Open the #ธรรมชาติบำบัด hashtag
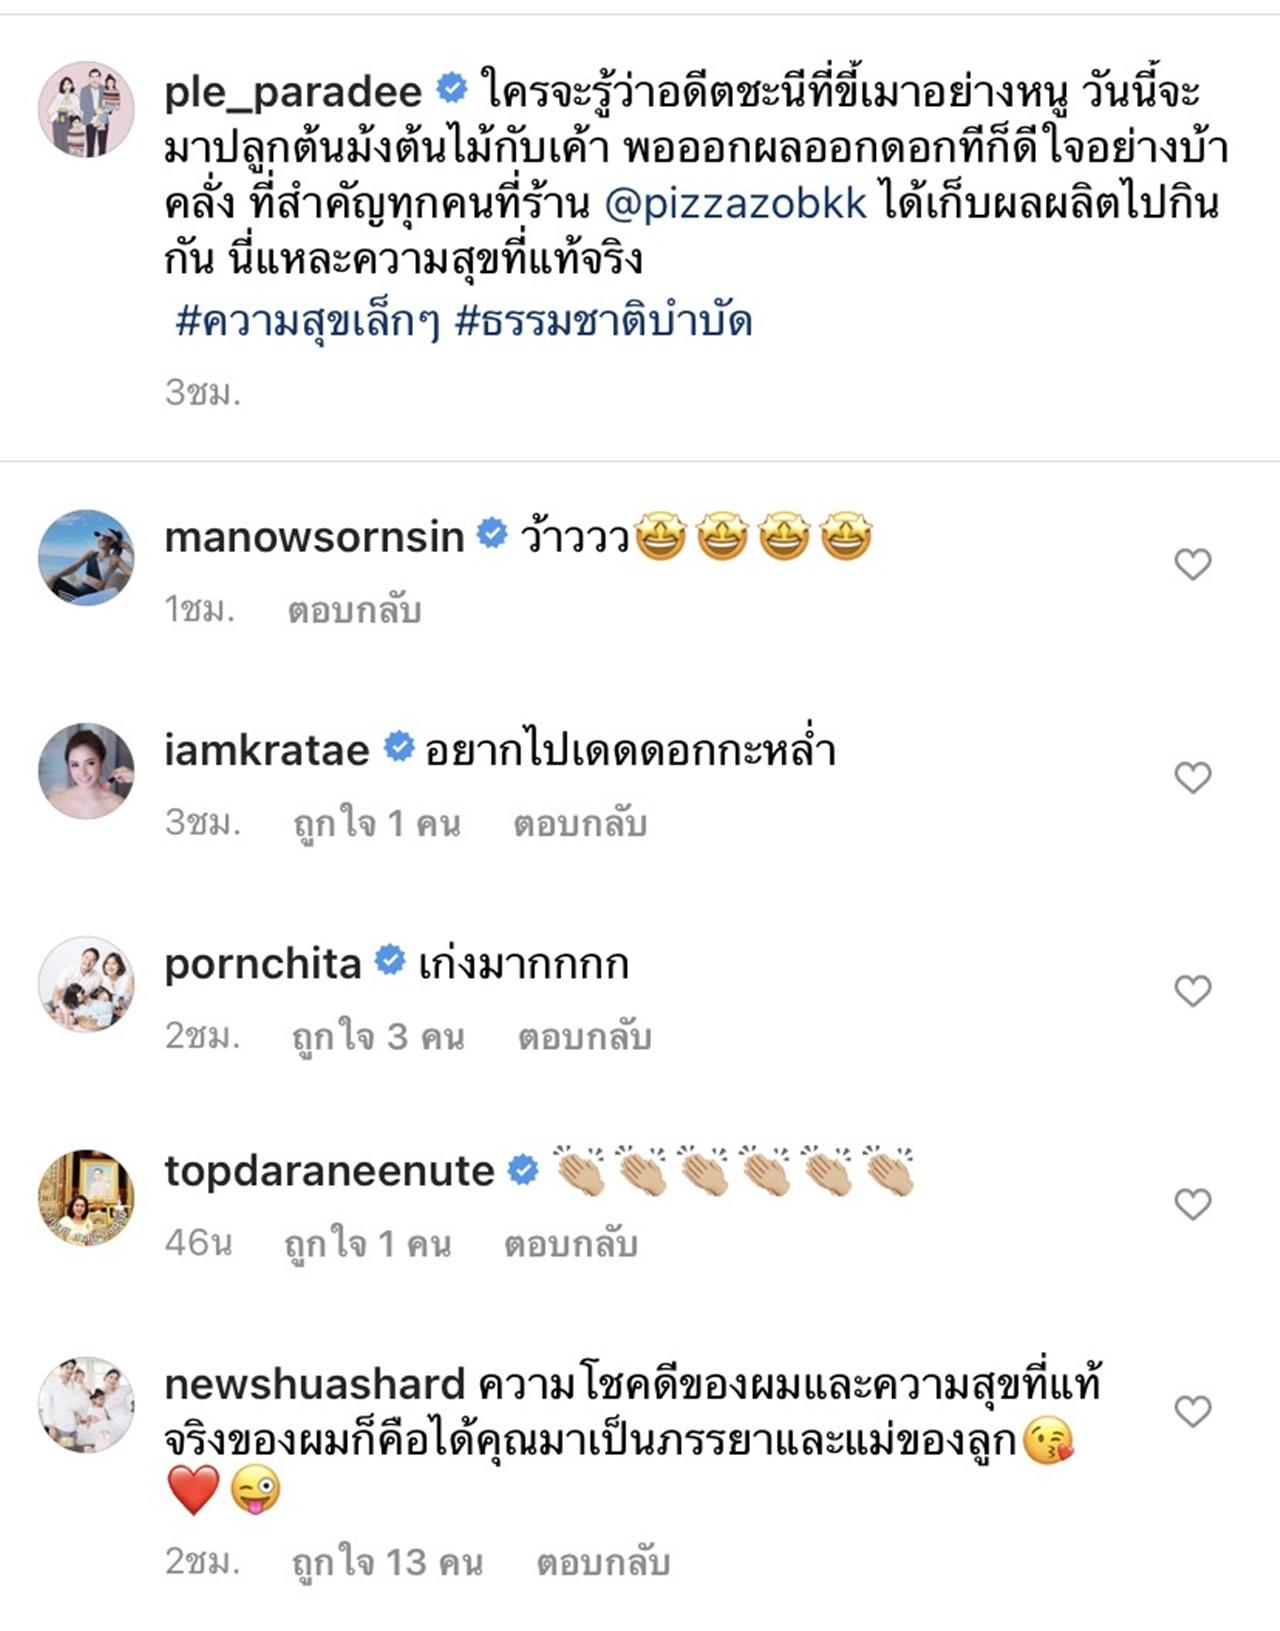This screenshot has height=1631, width=1280. [603, 322]
